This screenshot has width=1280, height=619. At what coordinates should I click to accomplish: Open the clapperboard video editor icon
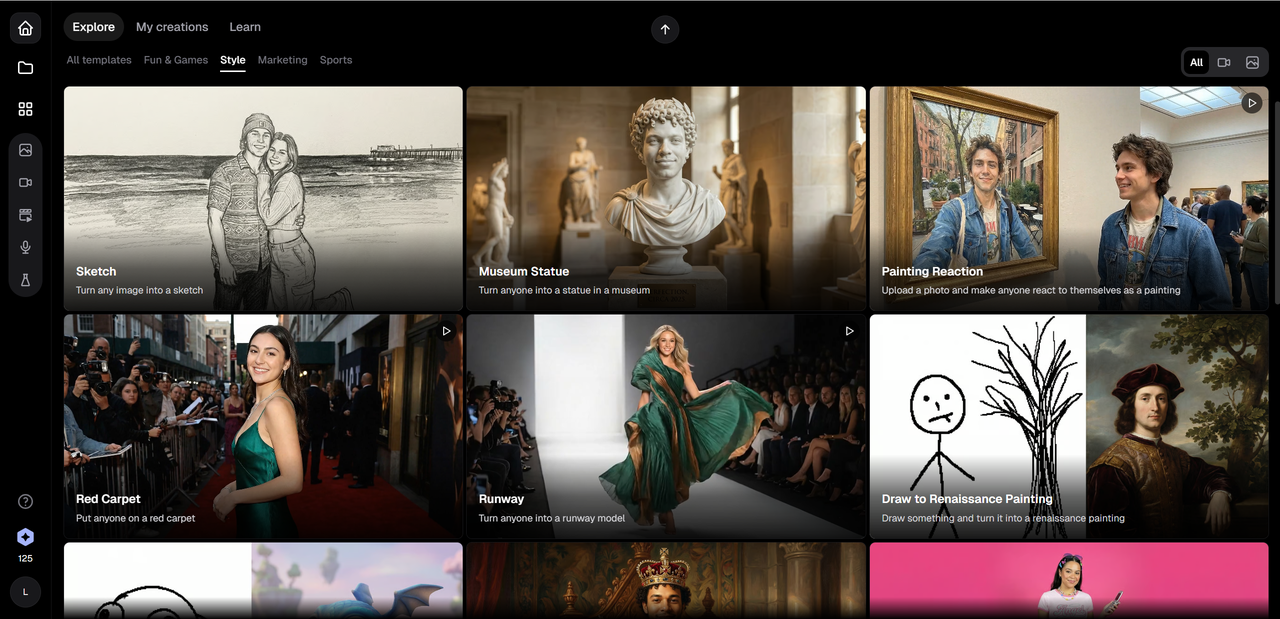pyautogui.click(x=25, y=215)
